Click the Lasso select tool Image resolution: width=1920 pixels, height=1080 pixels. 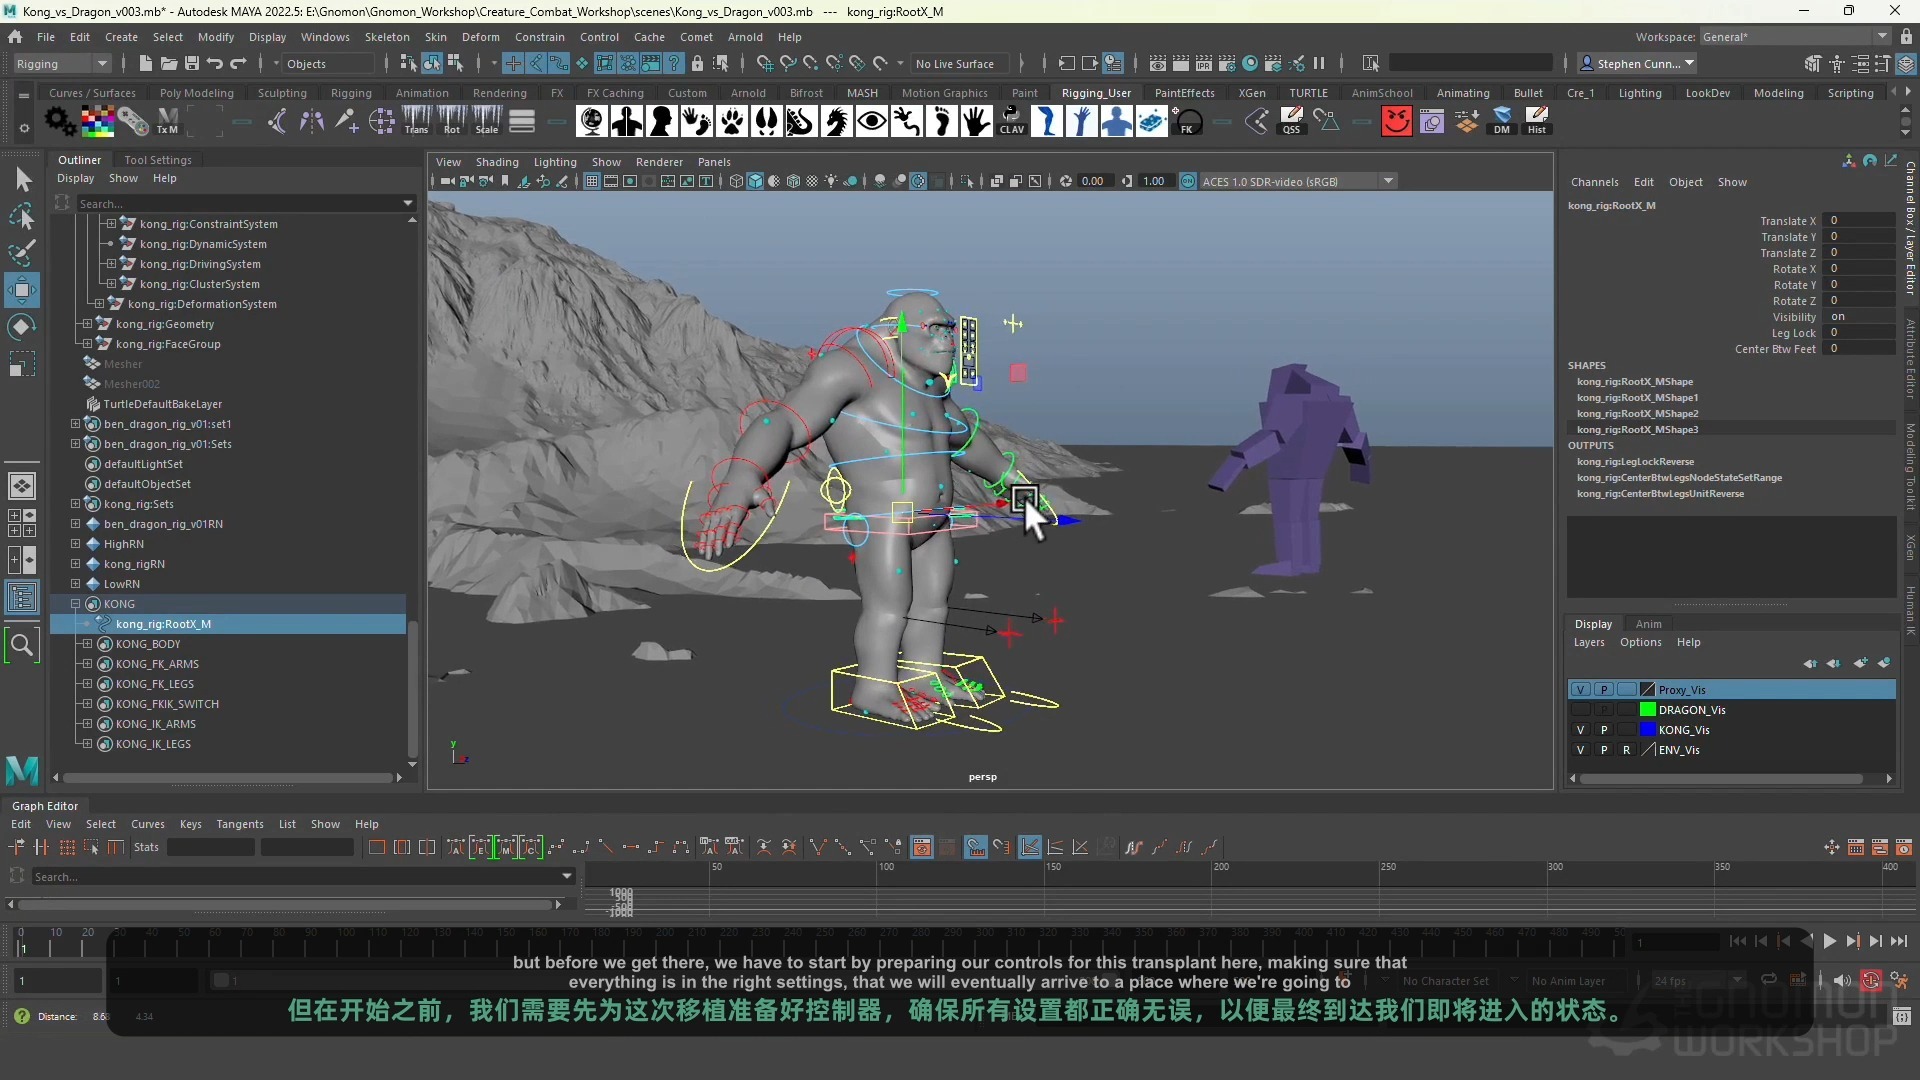click(x=22, y=216)
